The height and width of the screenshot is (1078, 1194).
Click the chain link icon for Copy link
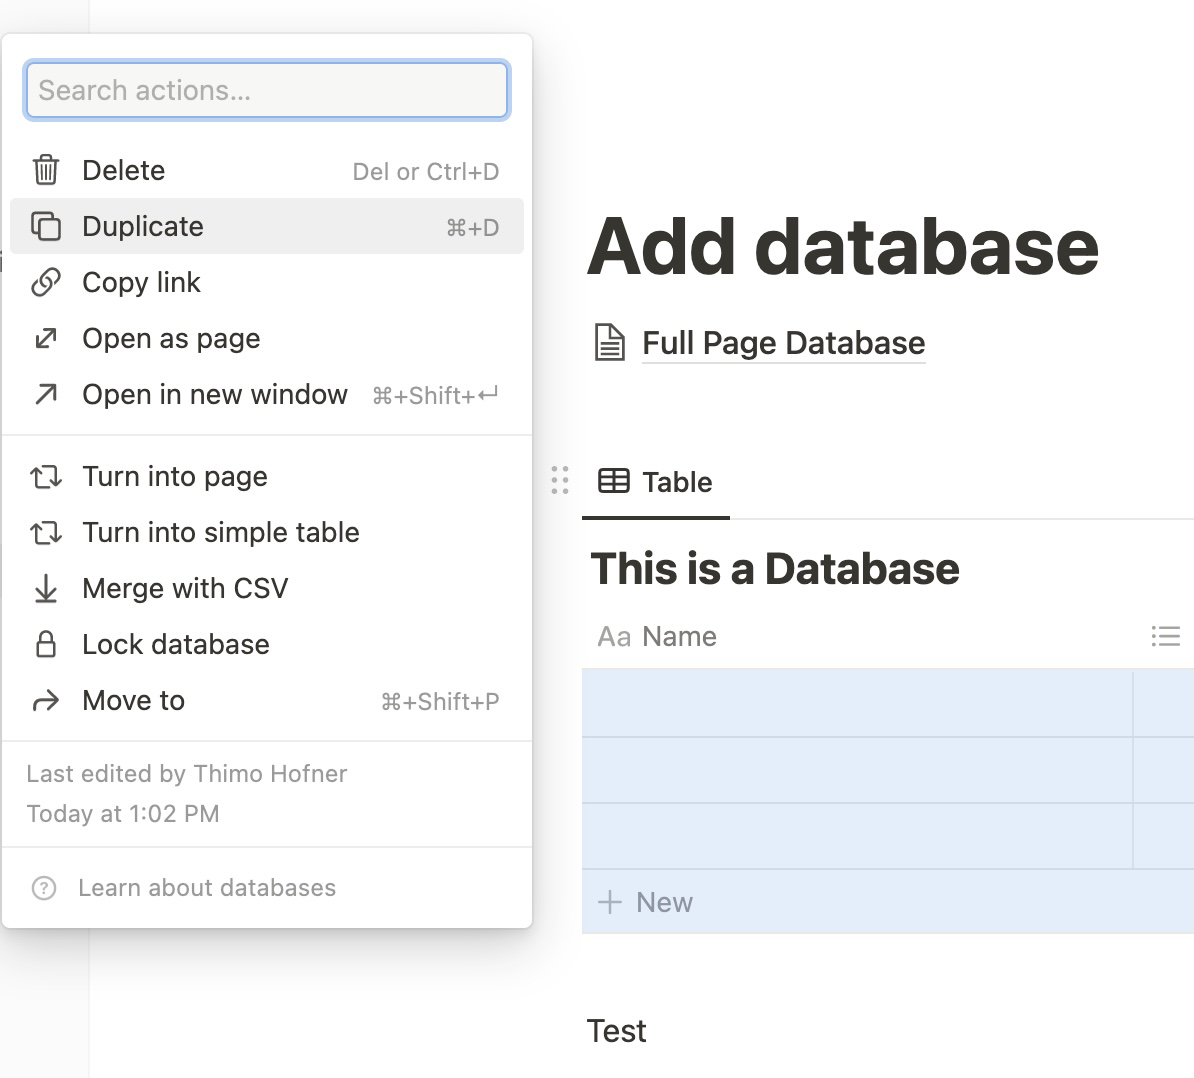46,283
